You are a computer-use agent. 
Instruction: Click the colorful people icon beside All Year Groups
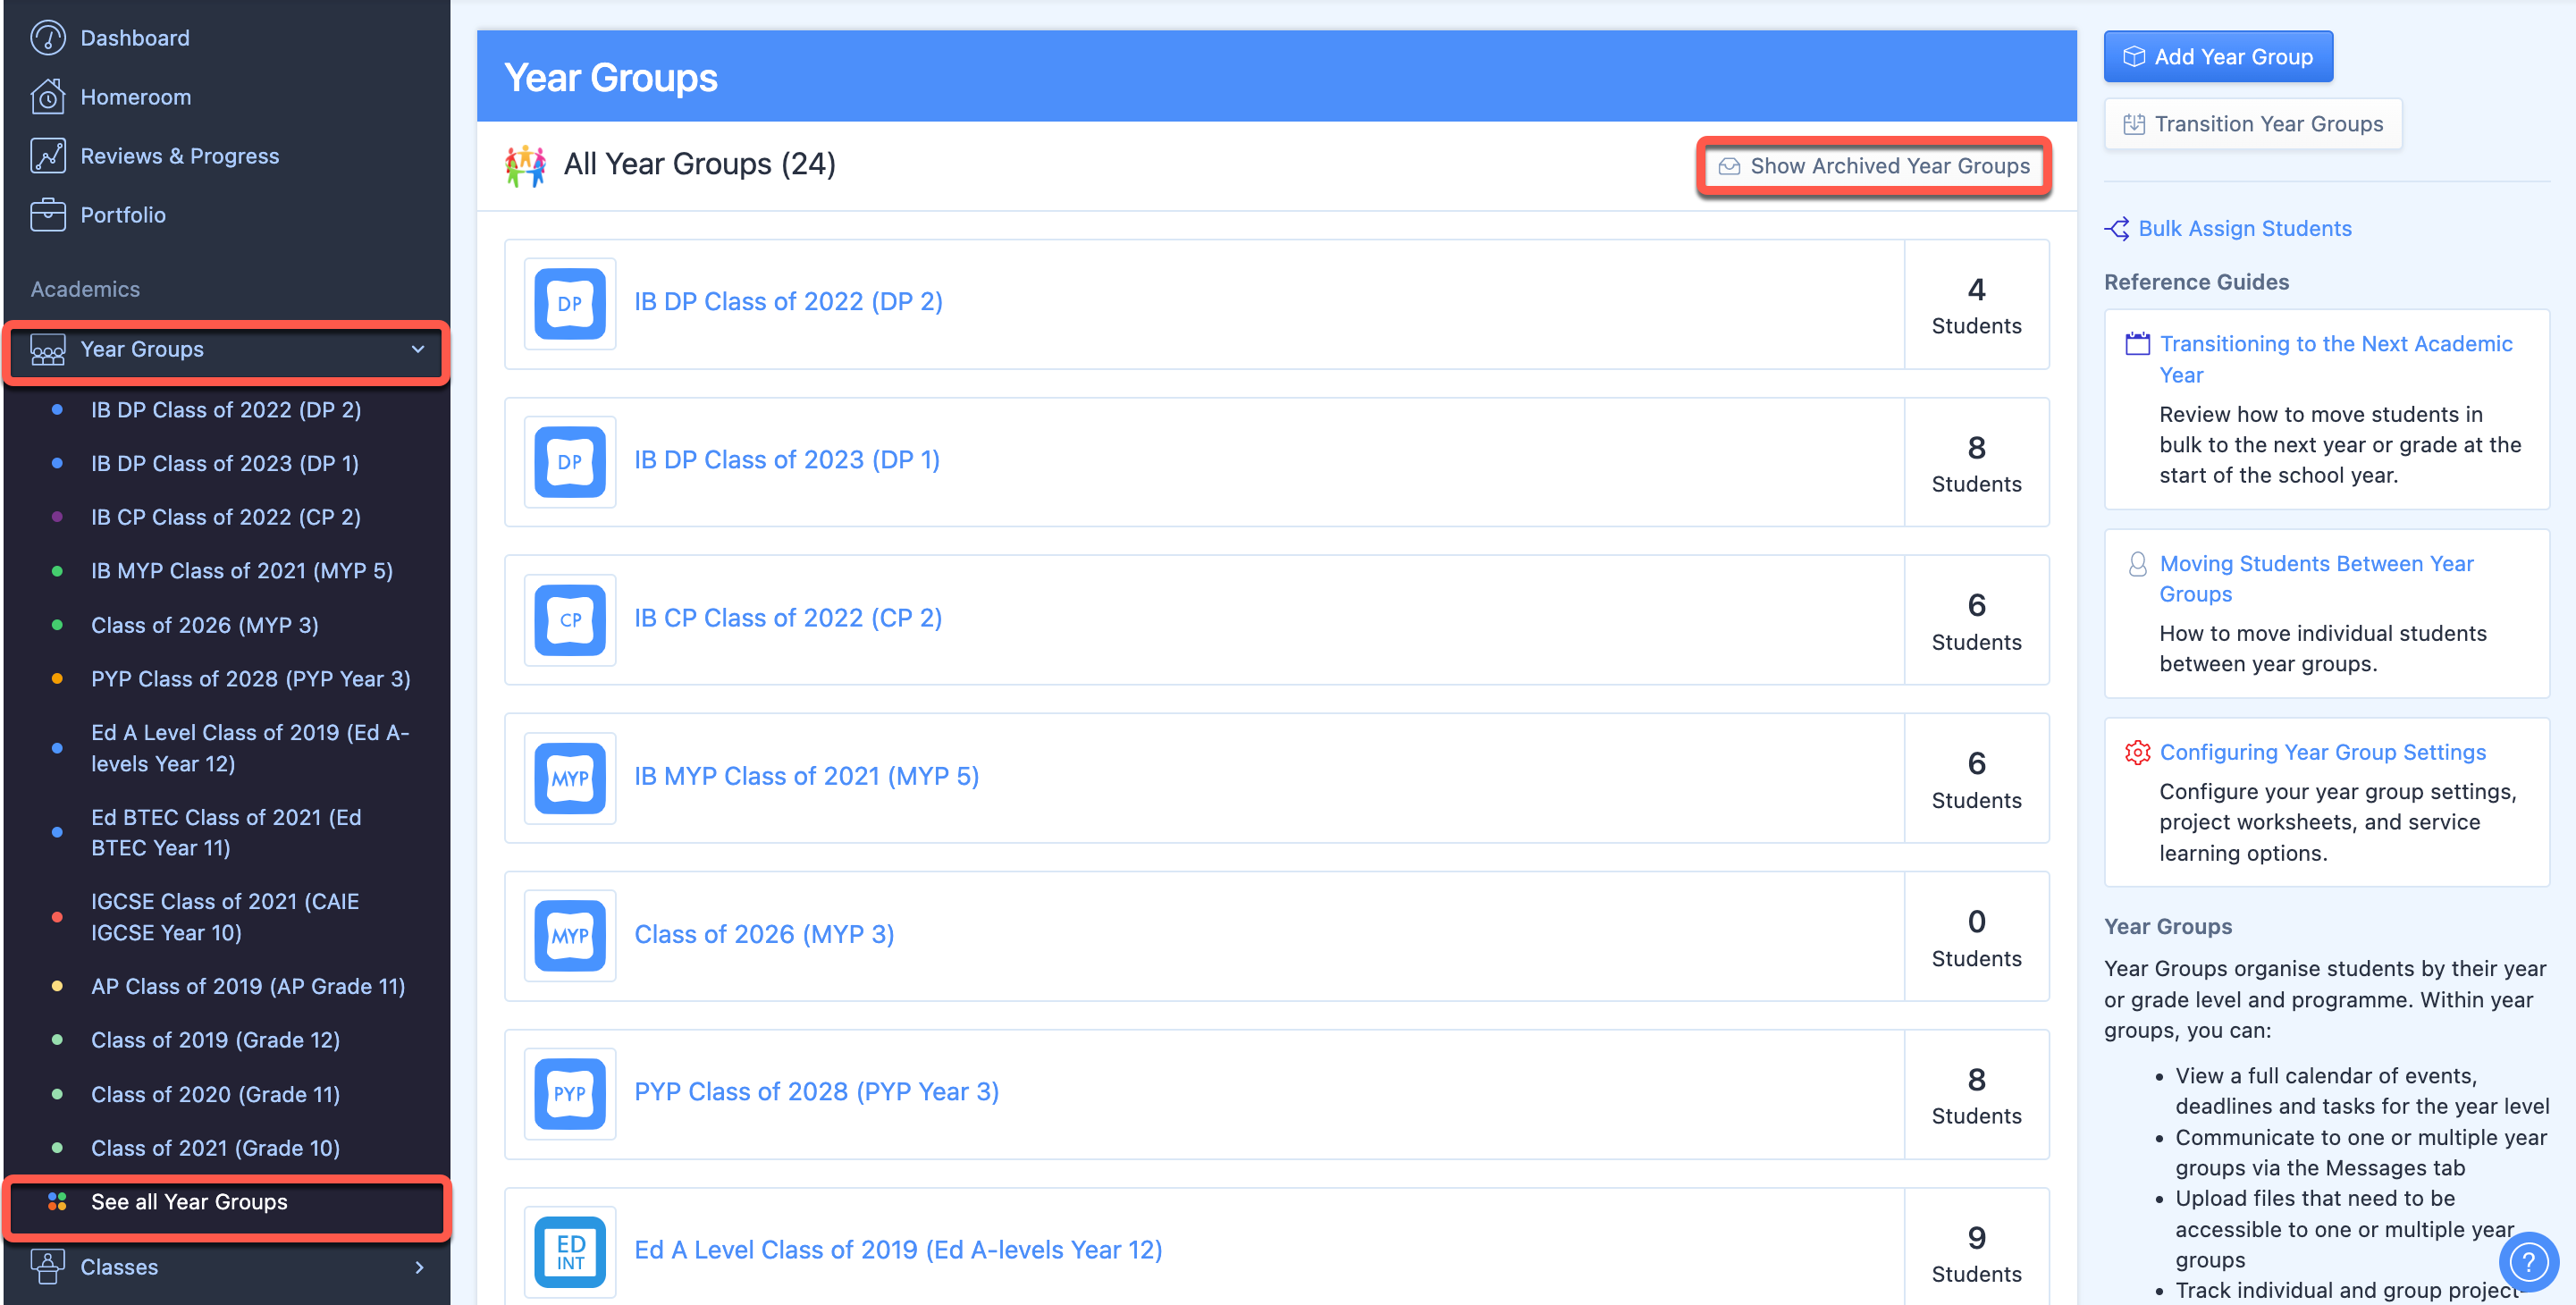pos(526,166)
